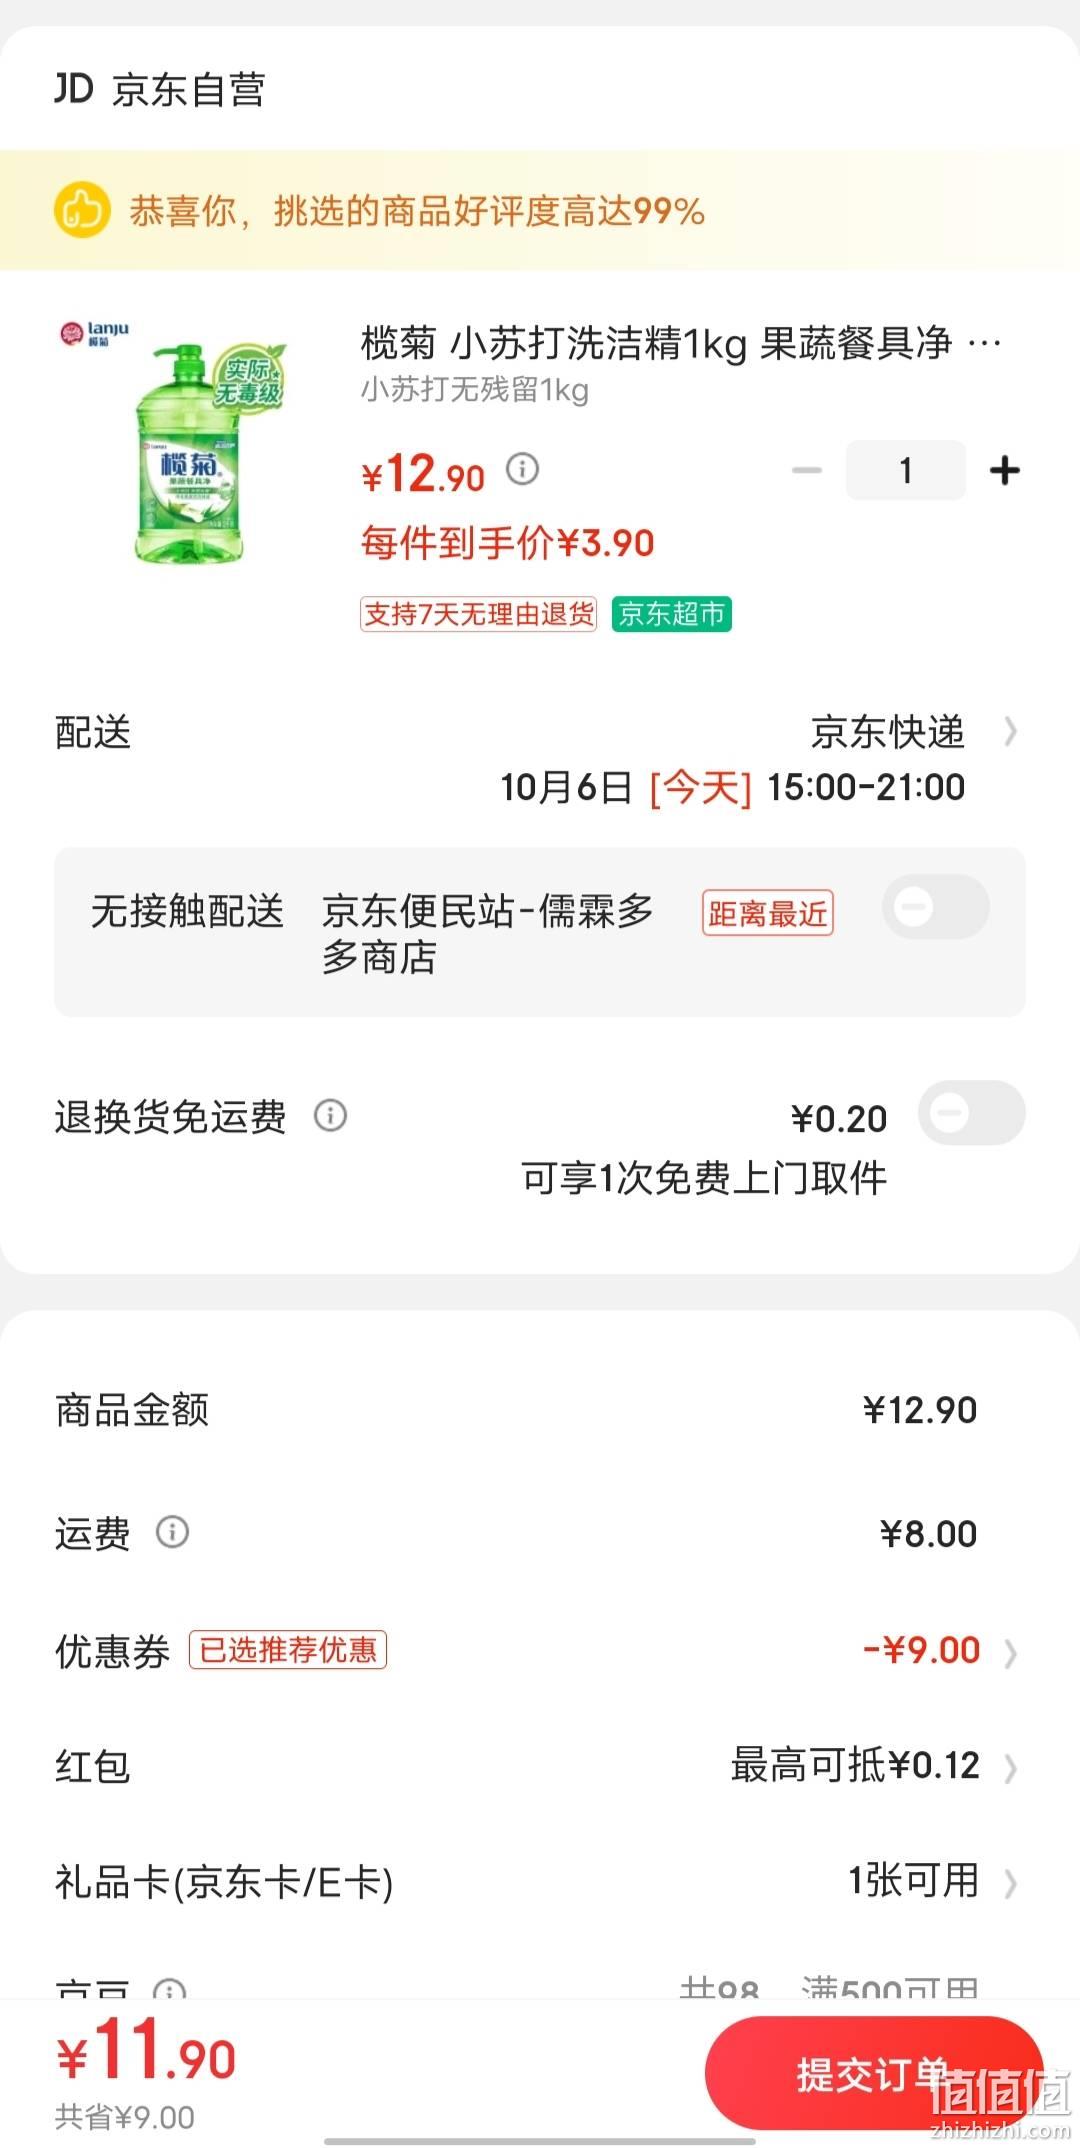Submit order with the 提交订单 button

point(874,2075)
